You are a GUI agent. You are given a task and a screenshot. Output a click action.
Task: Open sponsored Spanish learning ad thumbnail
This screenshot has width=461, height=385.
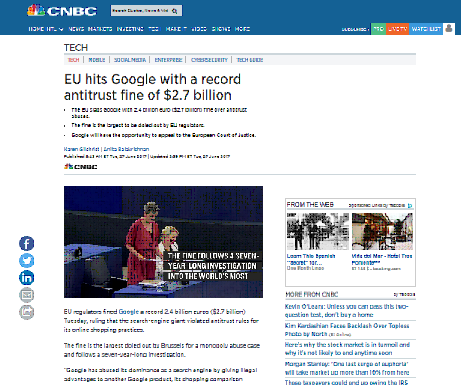pos(318,231)
